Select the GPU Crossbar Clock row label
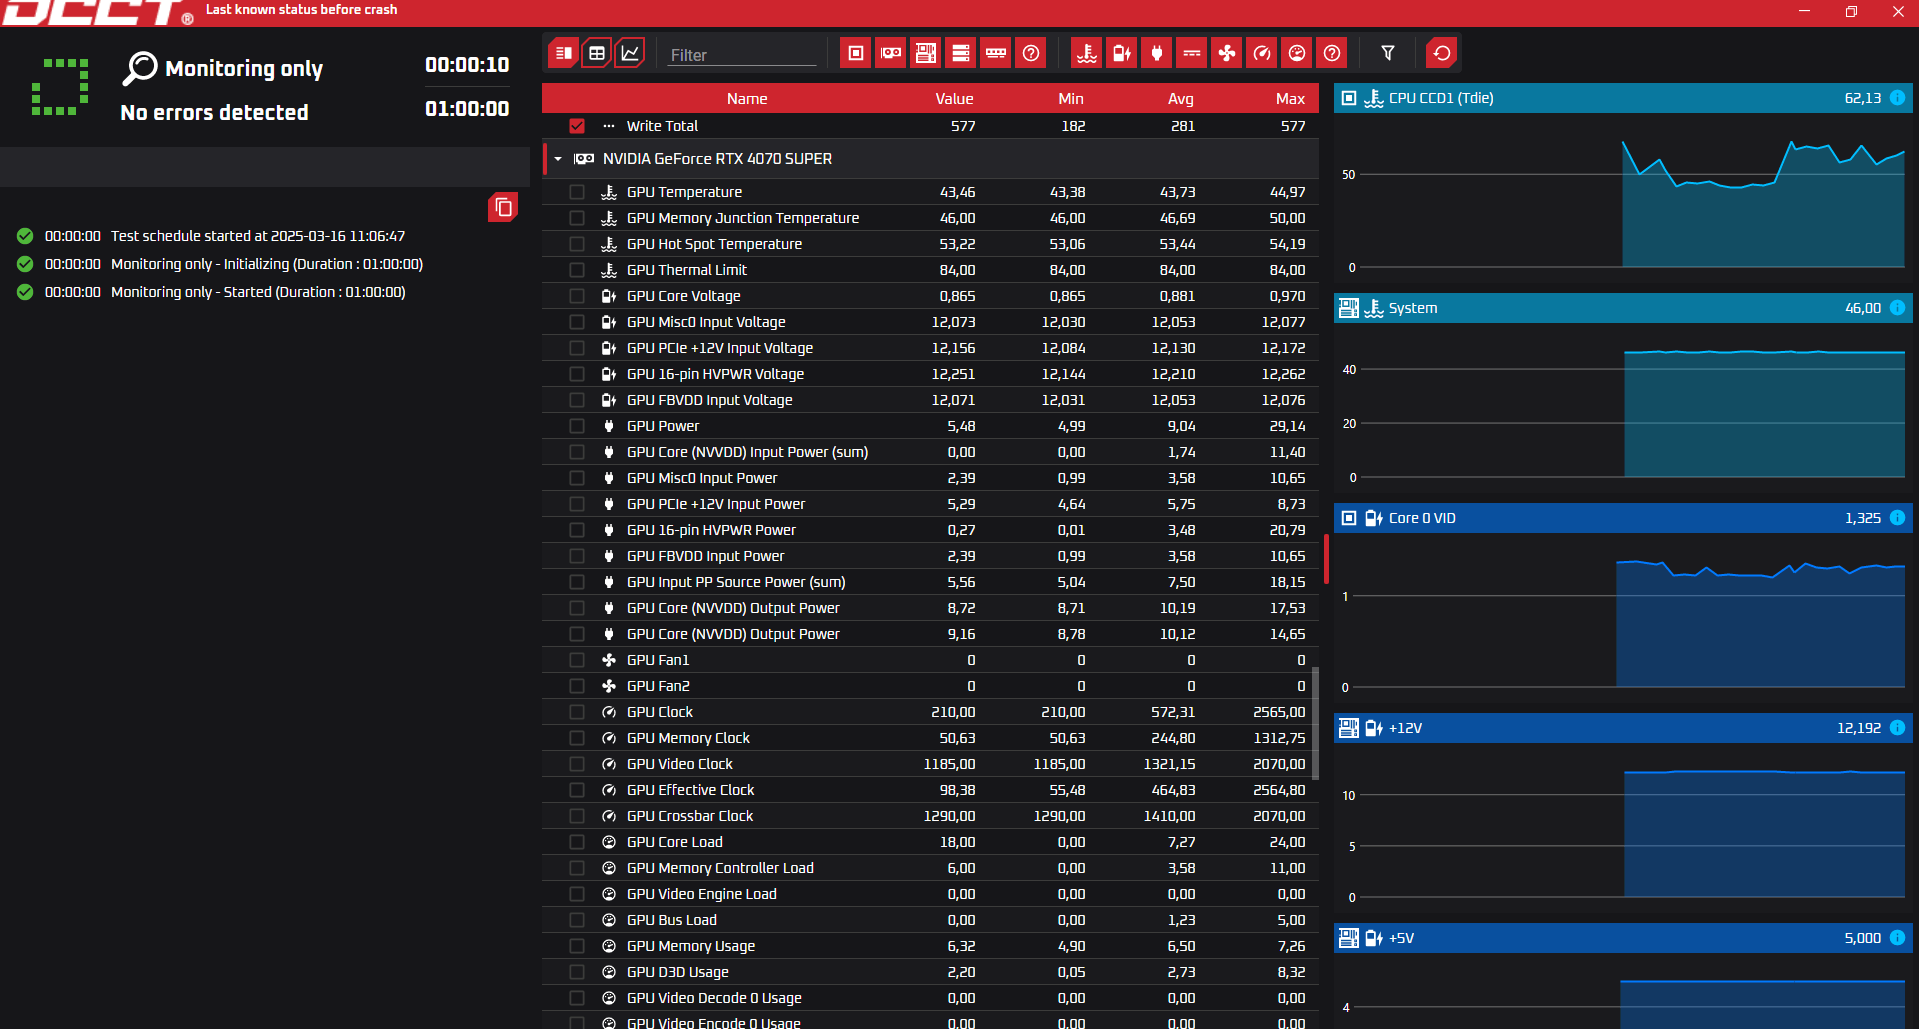 (690, 816)
